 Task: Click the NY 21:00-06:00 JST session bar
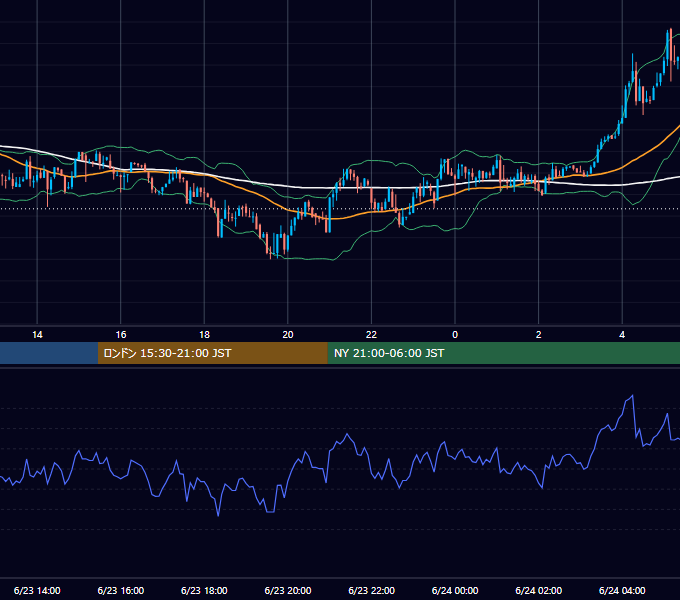[503, 353]
